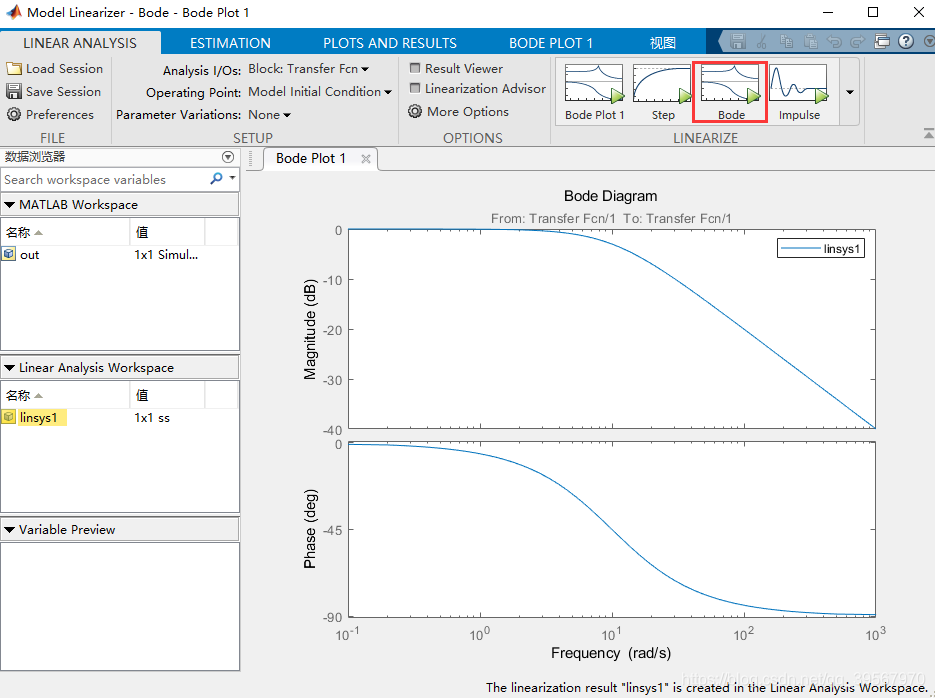Enable the Linearization Advisor checkbox
The width and height of the screenshot is (935, 698).
(415, 88)
